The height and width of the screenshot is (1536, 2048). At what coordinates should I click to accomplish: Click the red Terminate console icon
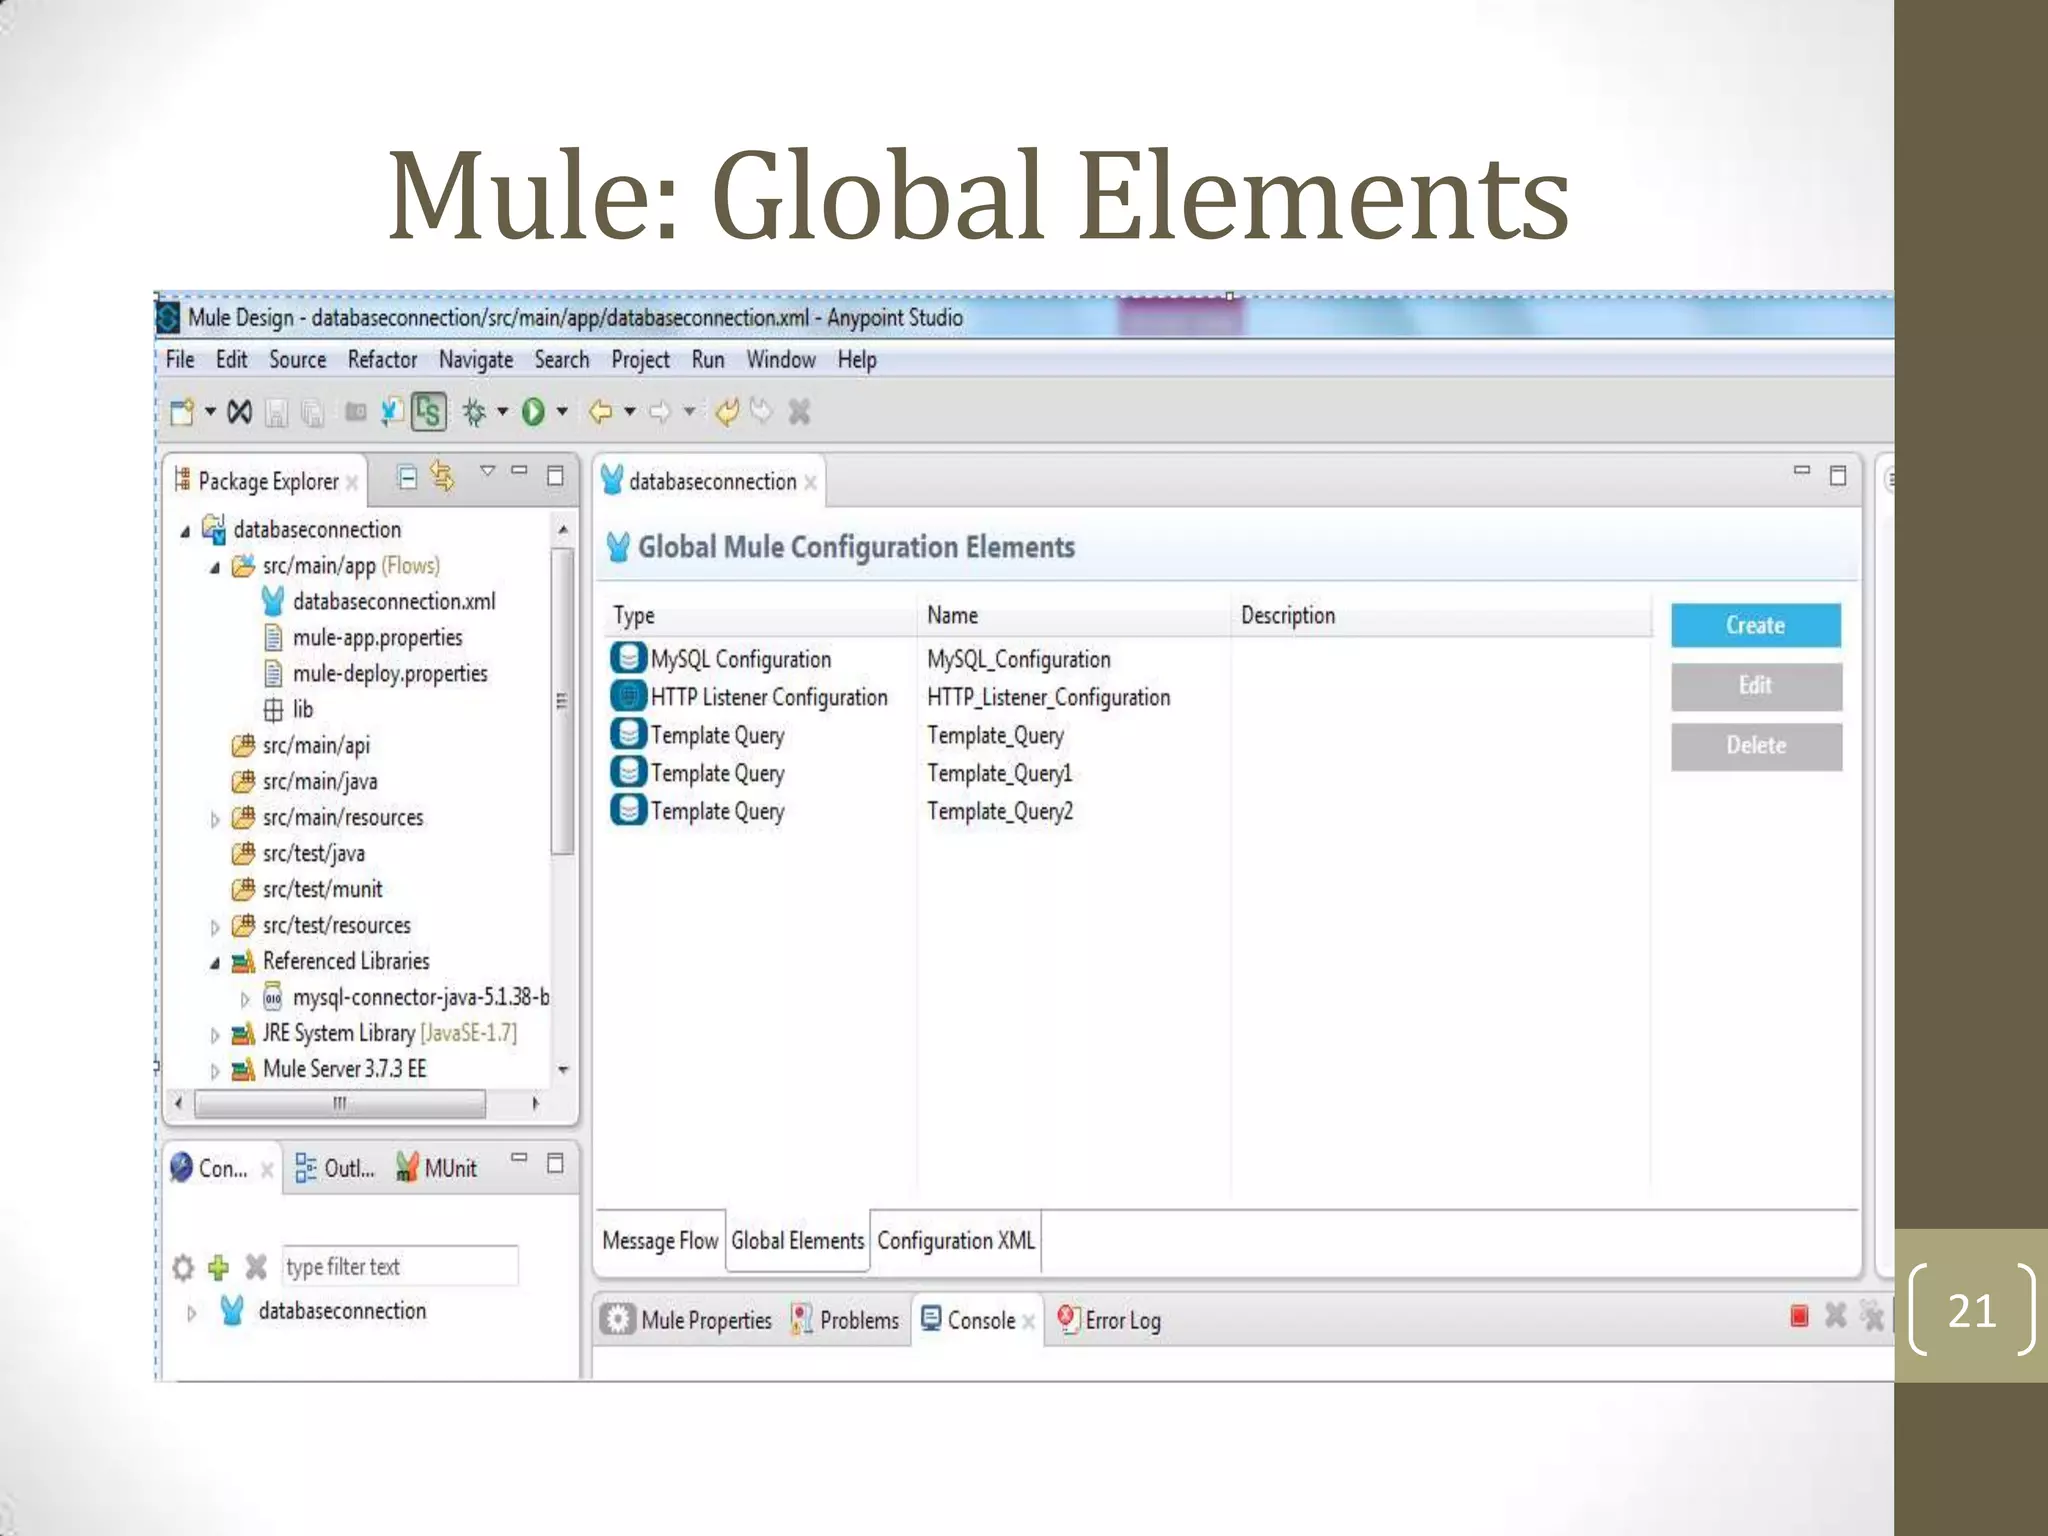1799,1316
